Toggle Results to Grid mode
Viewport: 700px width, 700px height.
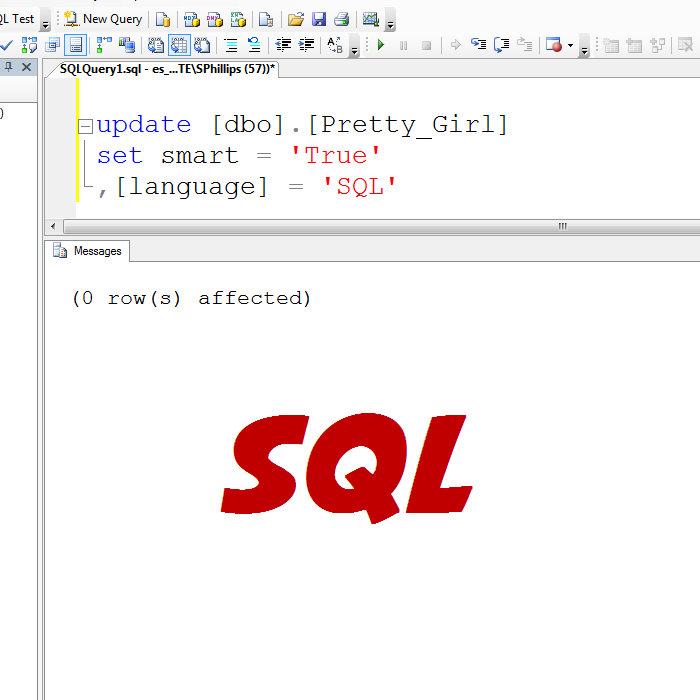[179, 45]
